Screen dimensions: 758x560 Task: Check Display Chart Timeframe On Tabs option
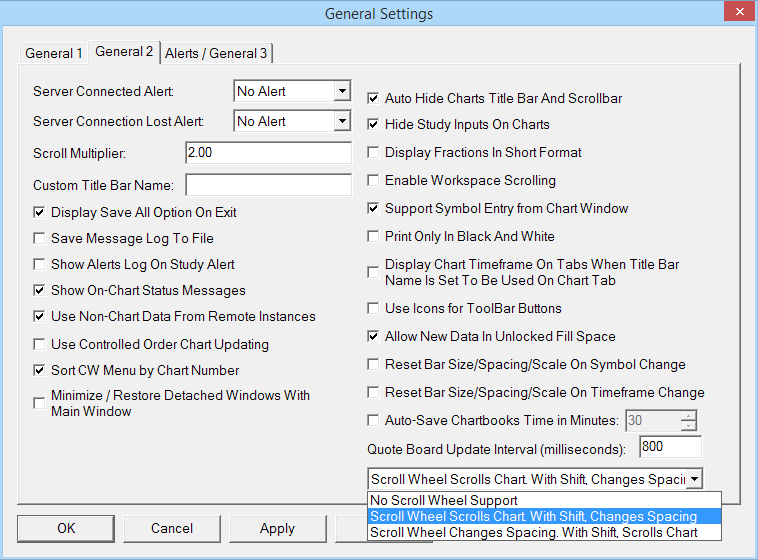[x=373, y=272]
